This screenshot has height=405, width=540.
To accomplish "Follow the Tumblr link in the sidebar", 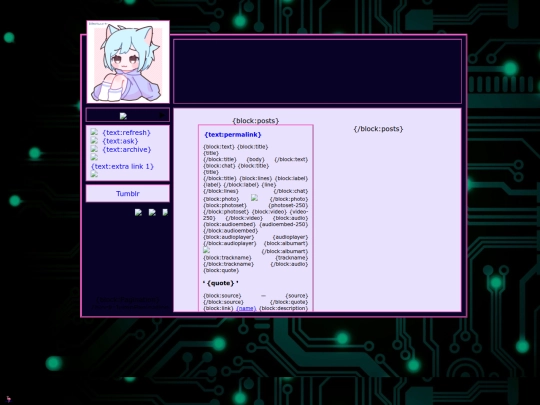I will point(128,194).
